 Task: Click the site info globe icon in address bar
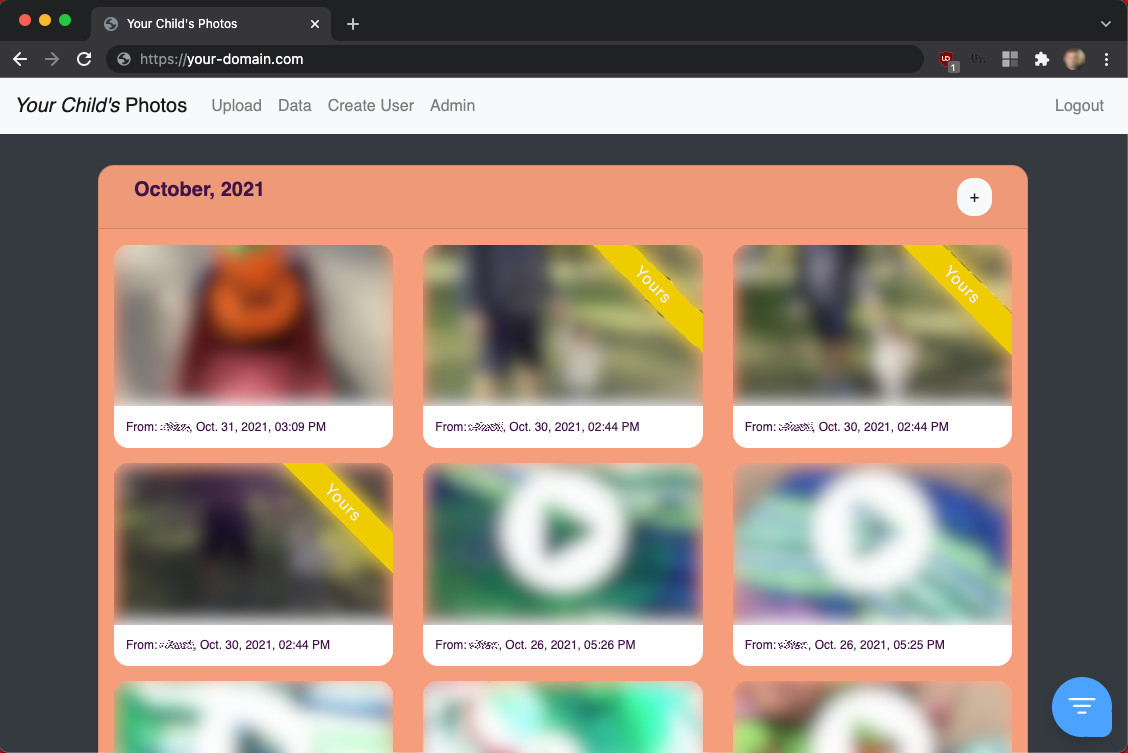pos(124,59)
